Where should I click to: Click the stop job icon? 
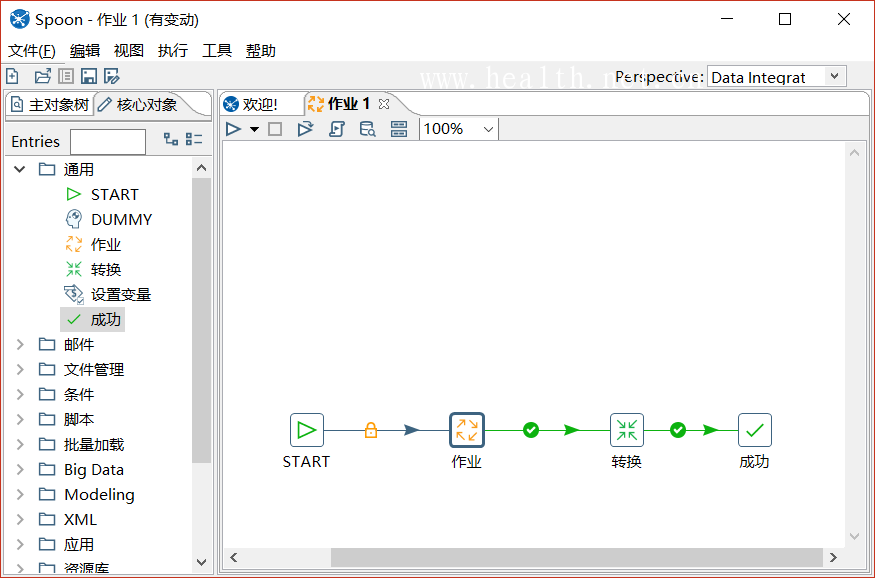pyautogui.click(x=275, y=129)
